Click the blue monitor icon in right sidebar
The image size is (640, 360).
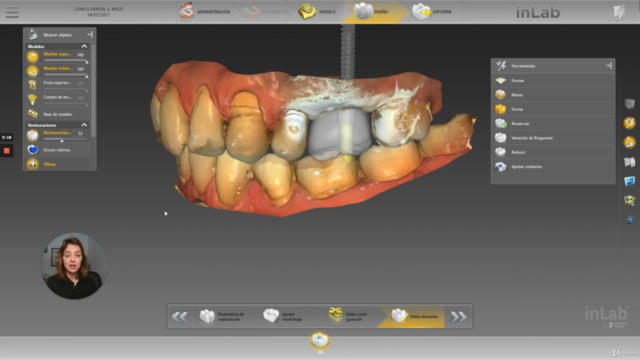(x=629, y=180)
